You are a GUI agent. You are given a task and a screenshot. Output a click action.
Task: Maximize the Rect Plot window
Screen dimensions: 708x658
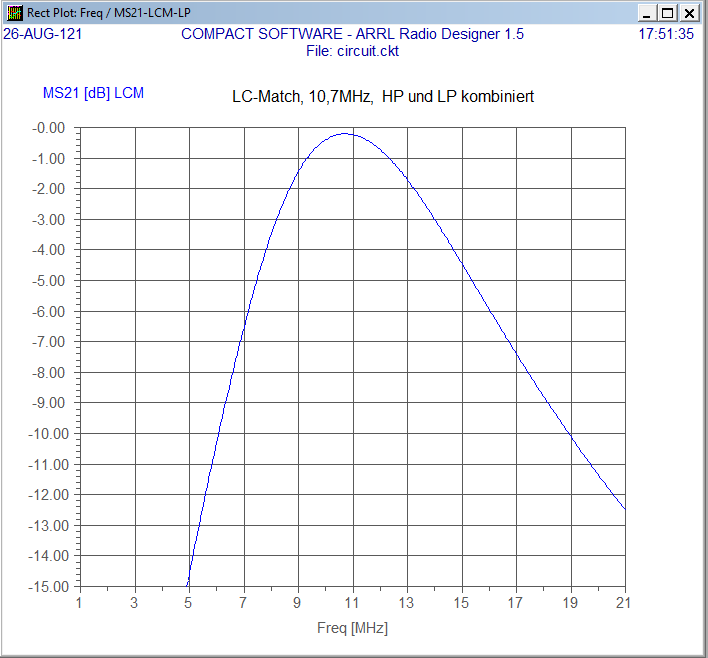click(668, 13)
